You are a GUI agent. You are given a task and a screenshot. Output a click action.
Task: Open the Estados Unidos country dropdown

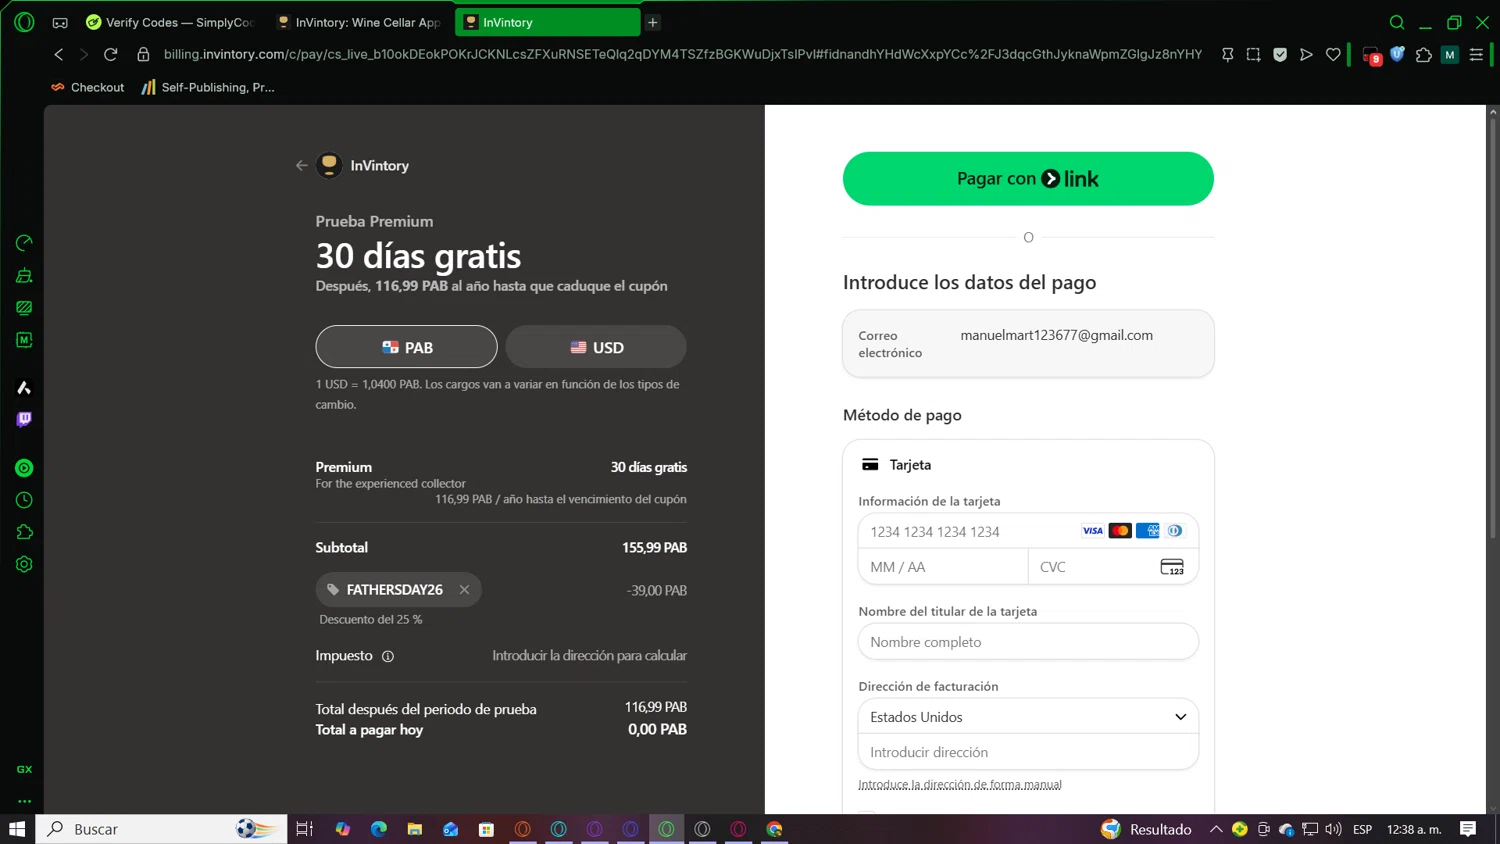[x=1028, y=717]
